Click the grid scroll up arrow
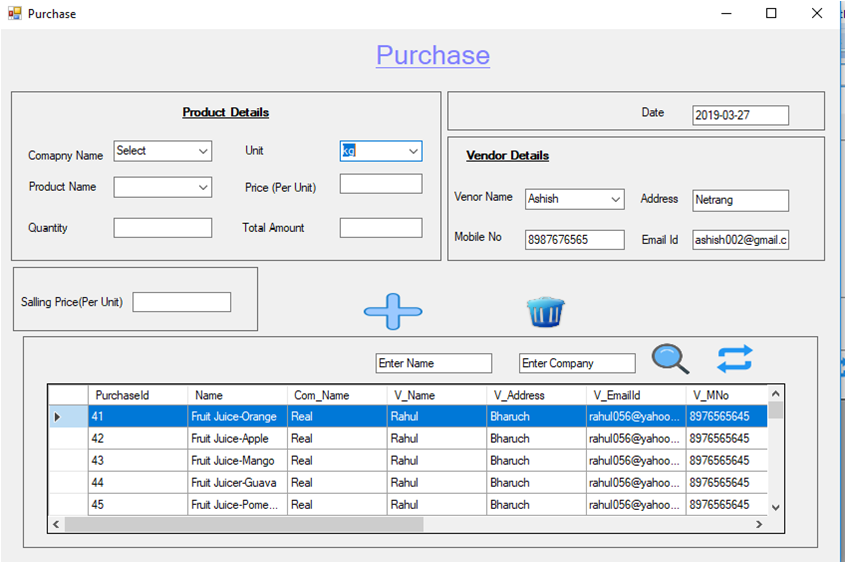Image resolution: width=846 pixels, height=563 pixels. point(775,394)
